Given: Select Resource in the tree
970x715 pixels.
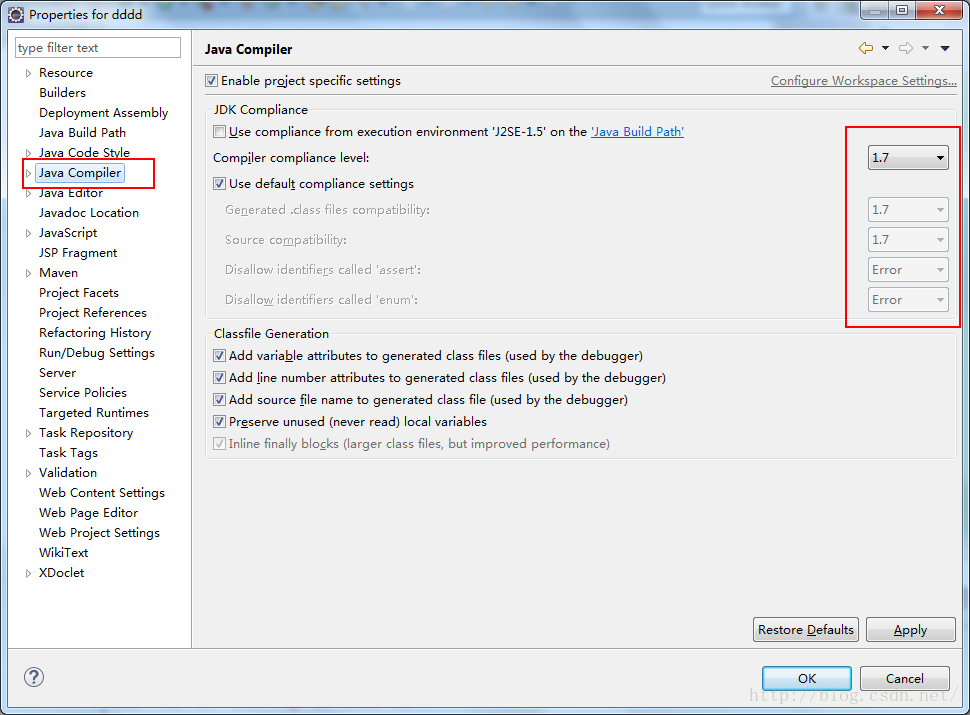Looking at the screenshot, I should coord(66,73).
